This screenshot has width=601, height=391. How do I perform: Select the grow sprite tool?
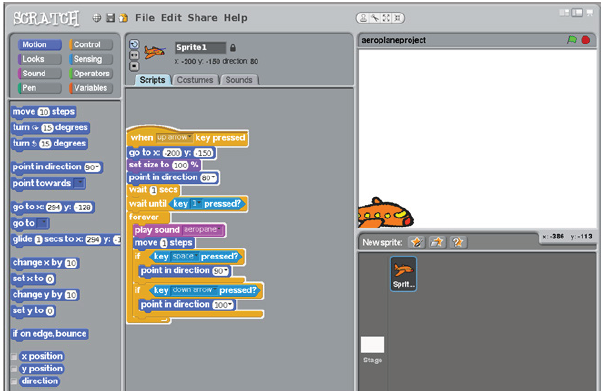(x=386, y=18)
